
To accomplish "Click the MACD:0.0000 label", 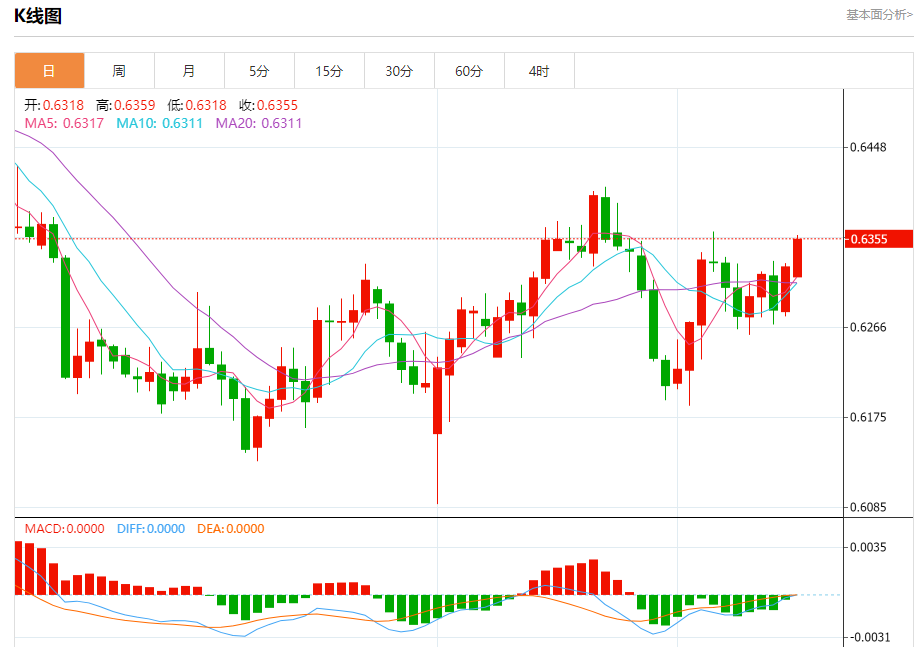I will tap(65, 529).
